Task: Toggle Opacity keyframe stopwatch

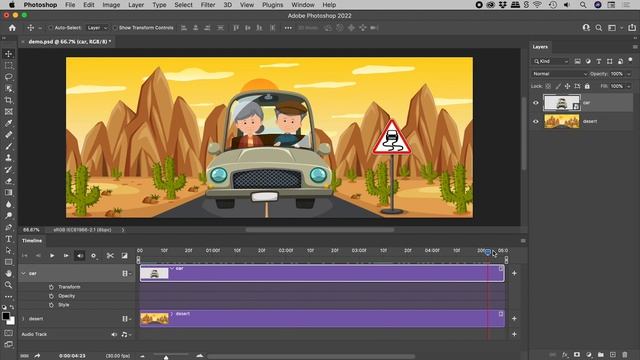Action: click(x=51, y=296)
